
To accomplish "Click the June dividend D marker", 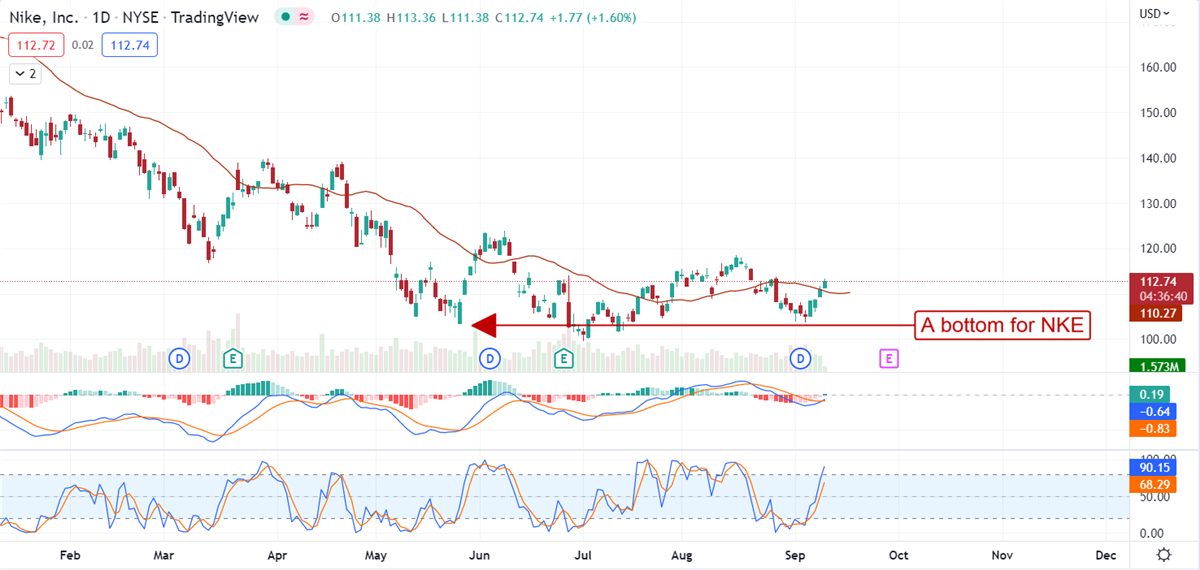I will point(490,357).
